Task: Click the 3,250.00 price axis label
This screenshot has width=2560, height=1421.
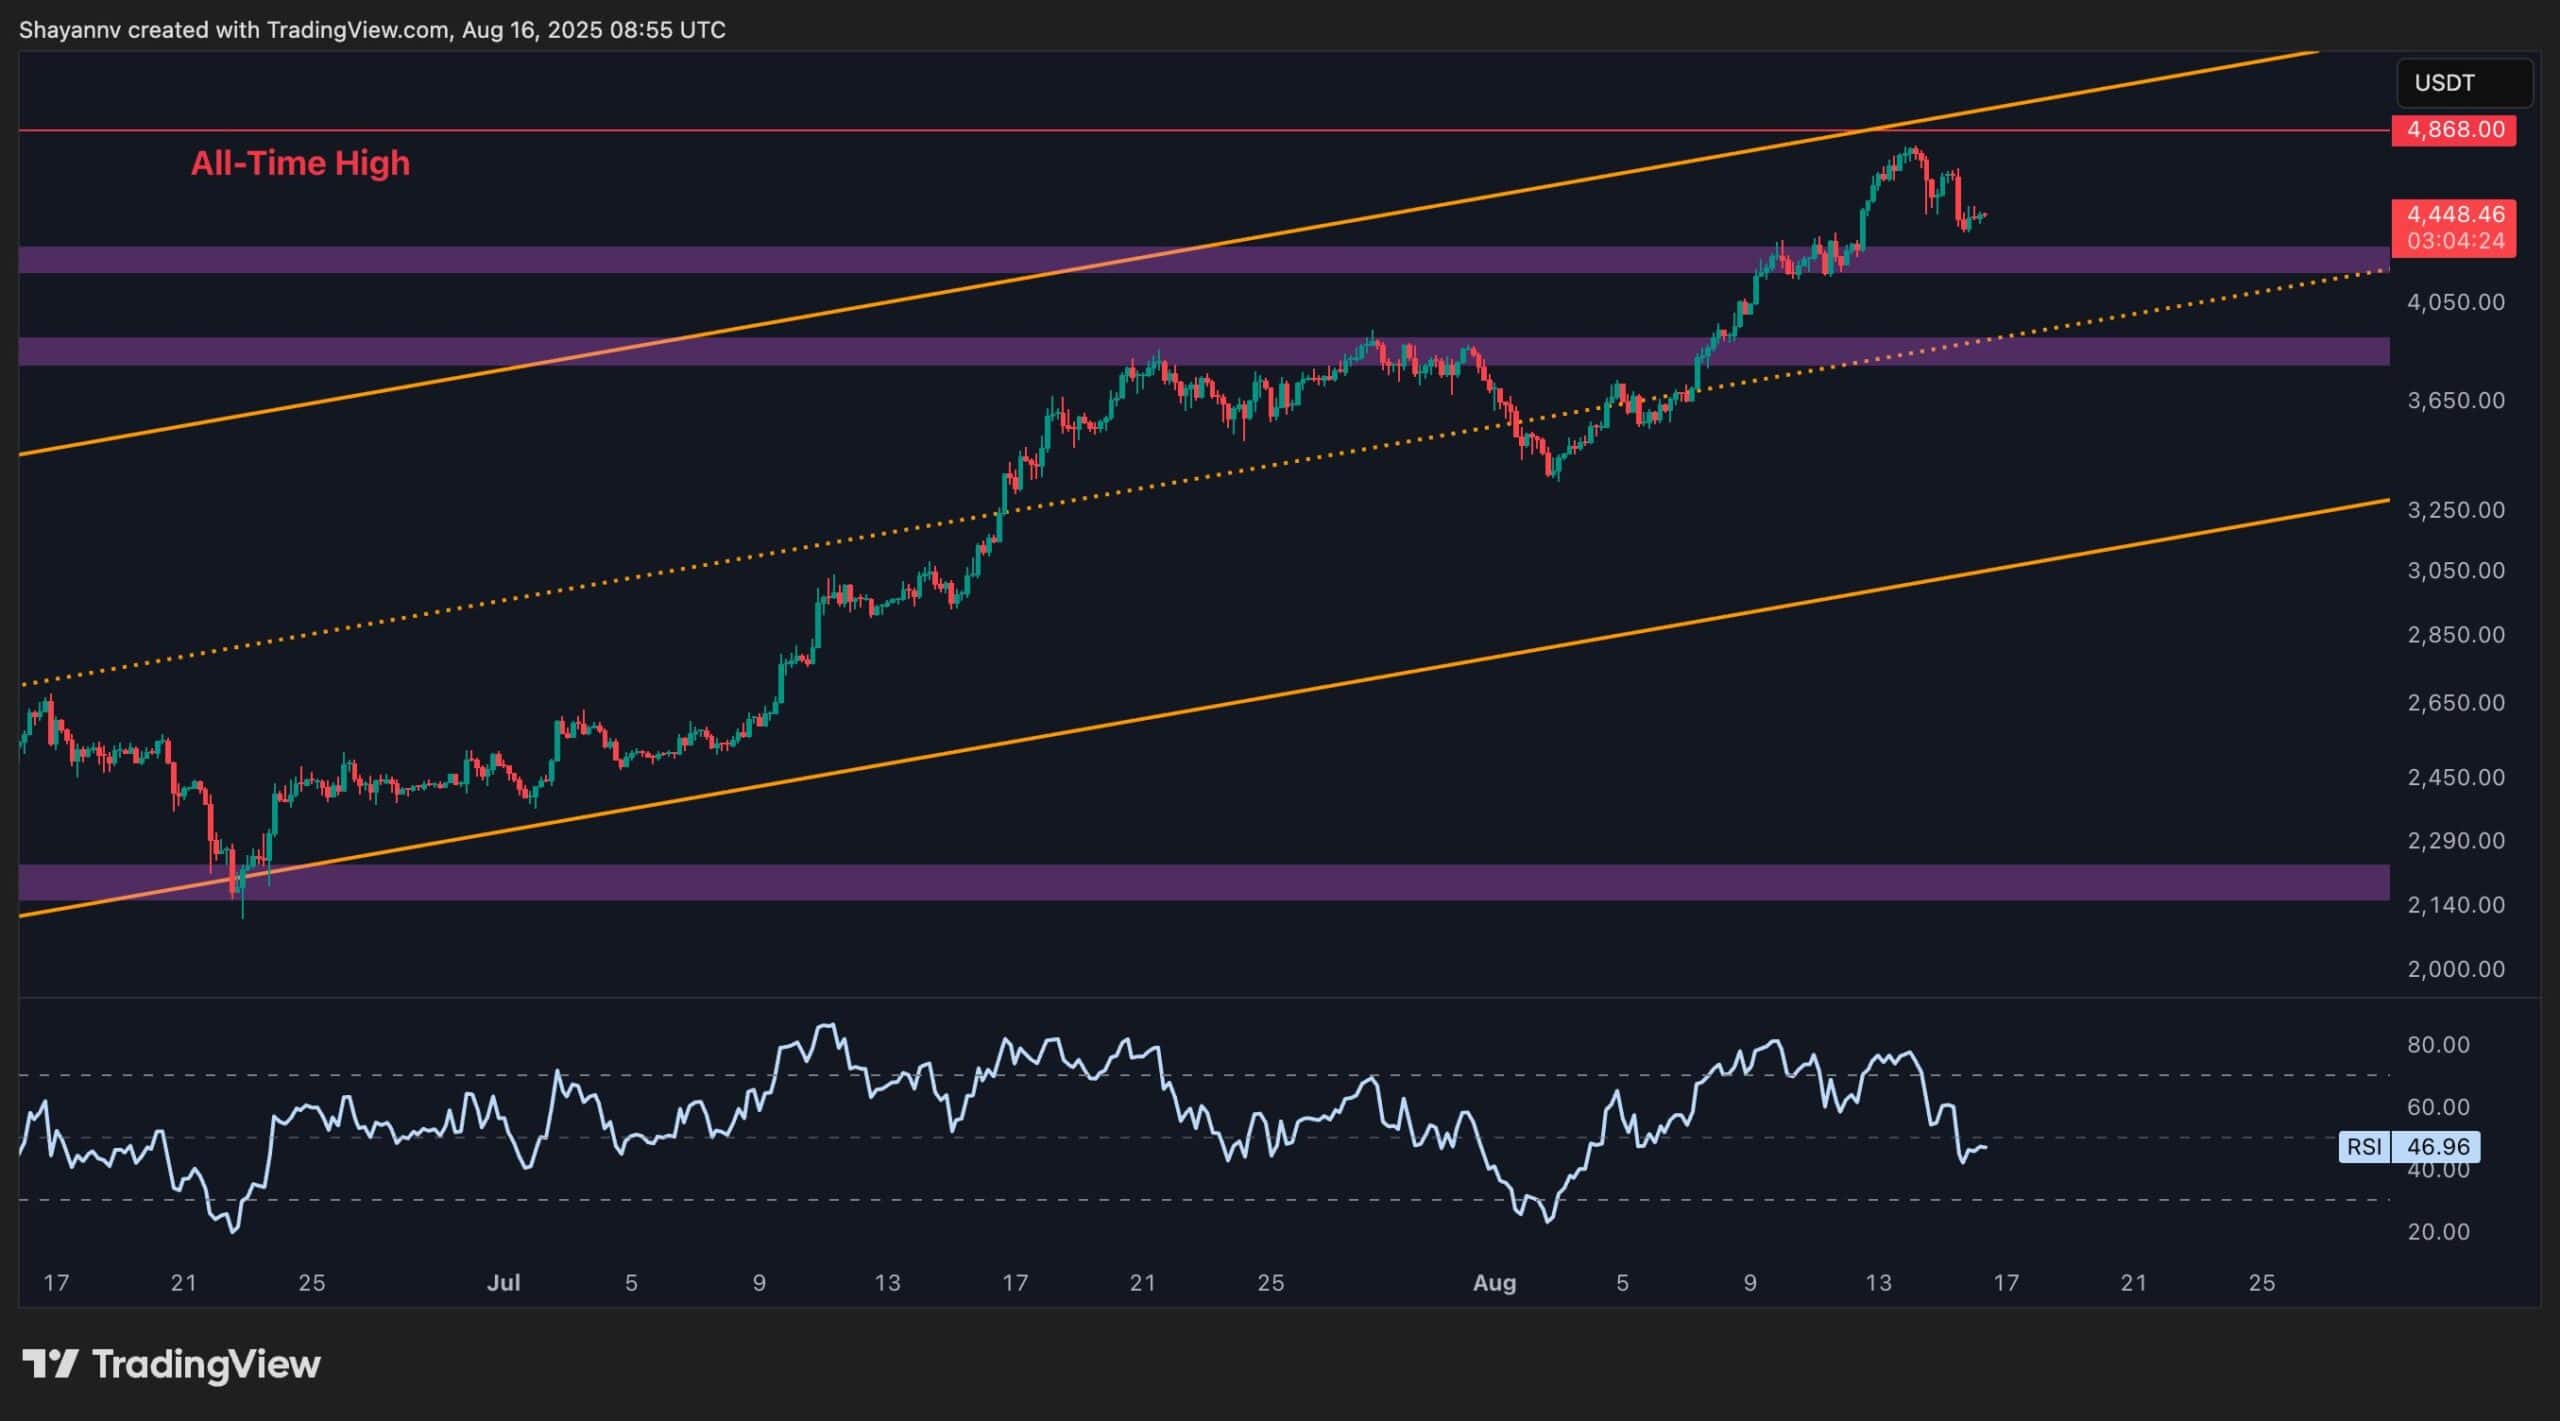Action: (x=2455, y=510)
